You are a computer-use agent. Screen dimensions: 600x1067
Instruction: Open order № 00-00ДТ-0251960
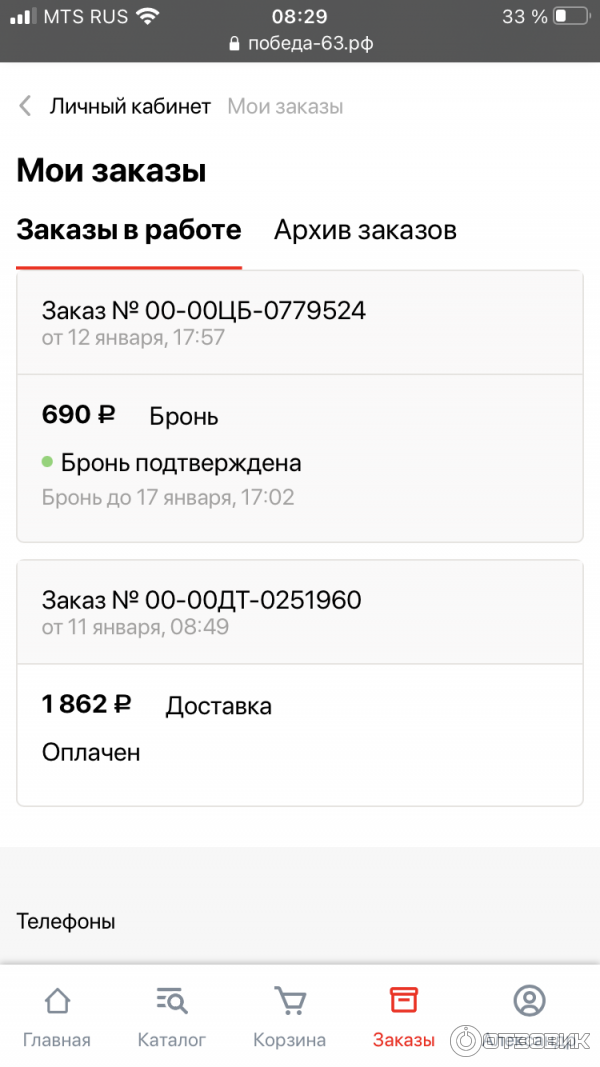click(x=201, y=600)
